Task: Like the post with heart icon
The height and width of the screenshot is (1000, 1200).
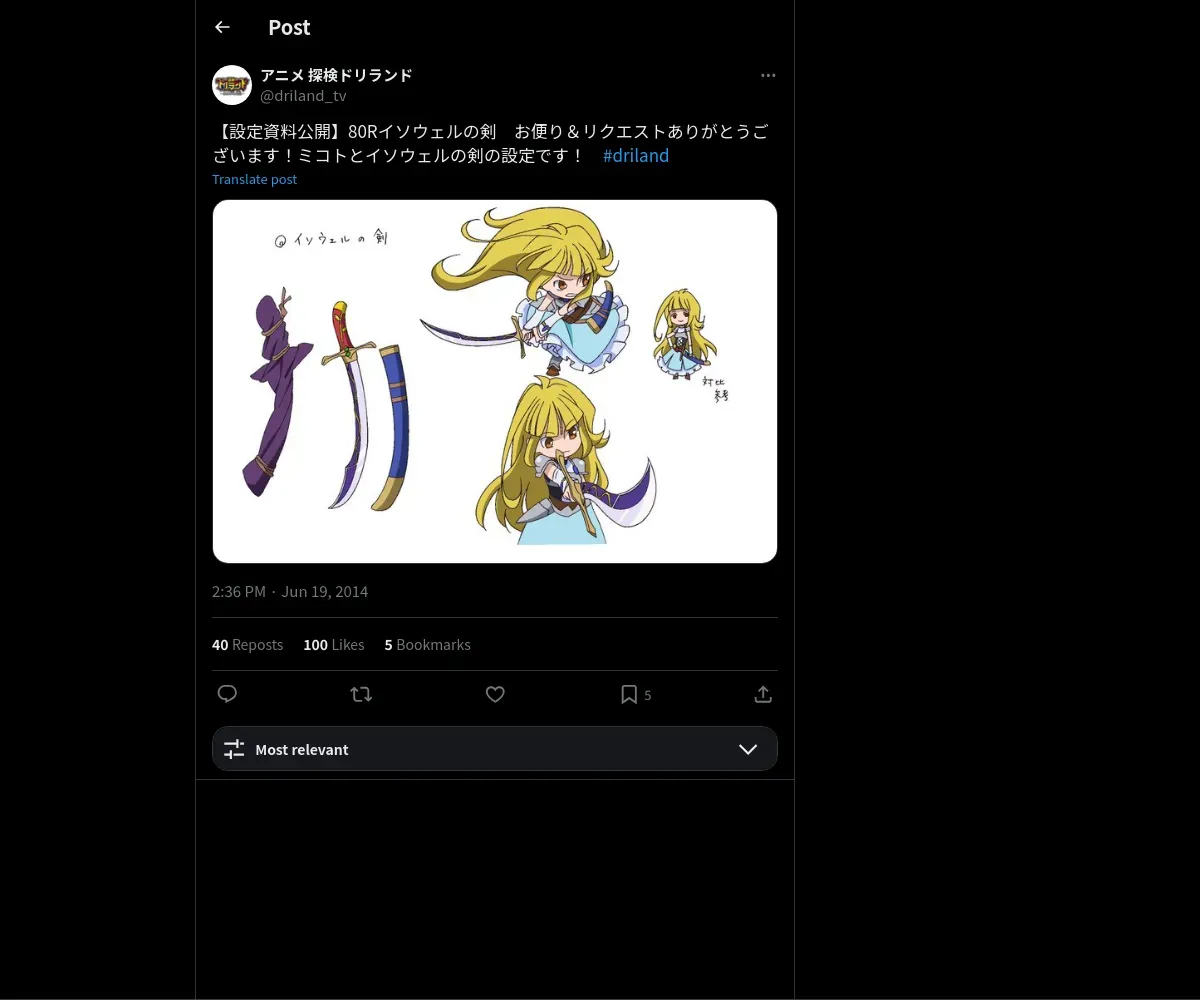Action: [495, 694]
